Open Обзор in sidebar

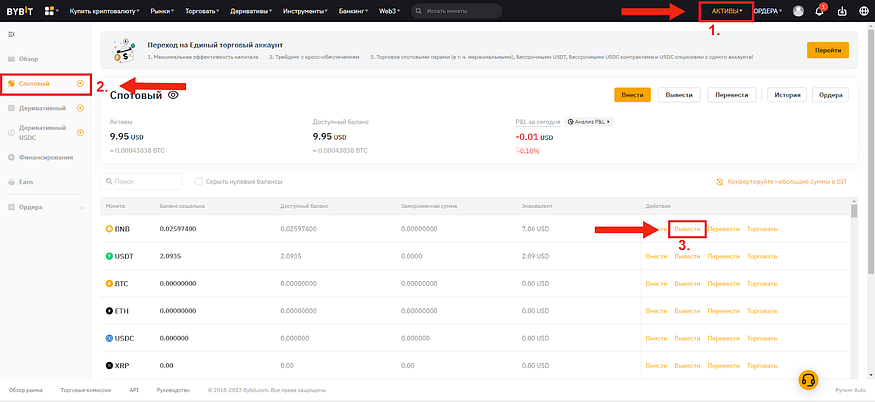(28, 59)
